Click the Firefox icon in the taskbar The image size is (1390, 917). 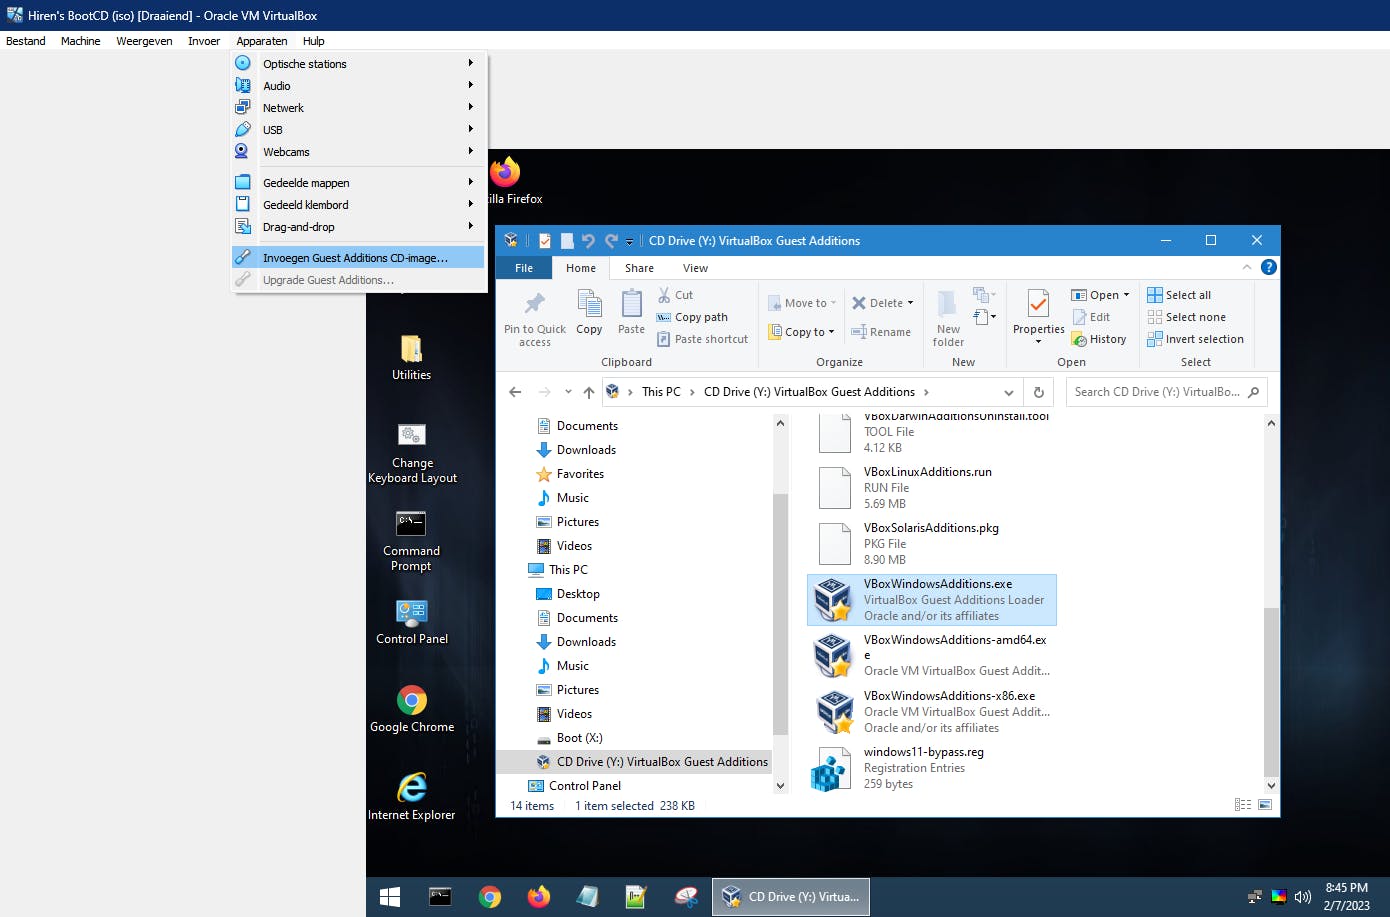[538, 897]
